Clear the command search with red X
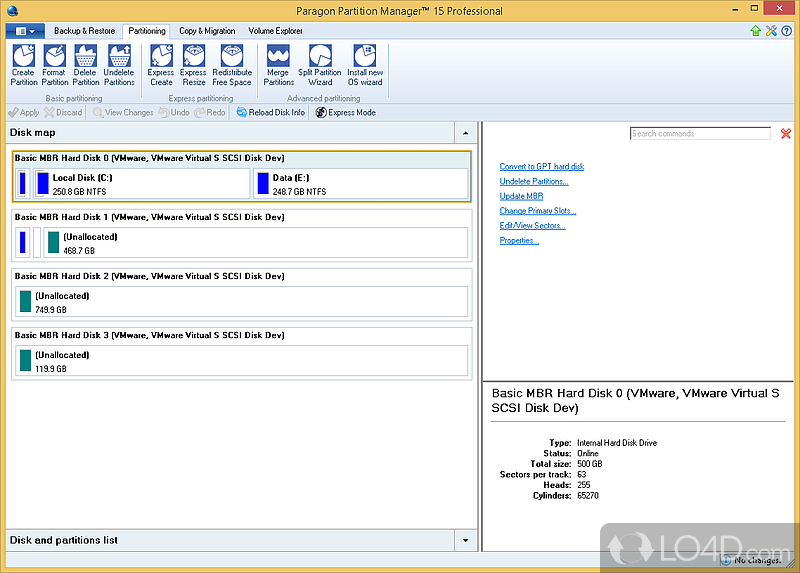Image resolution: width=800 pixels, height=573 pixels. (x=786, y=134)
